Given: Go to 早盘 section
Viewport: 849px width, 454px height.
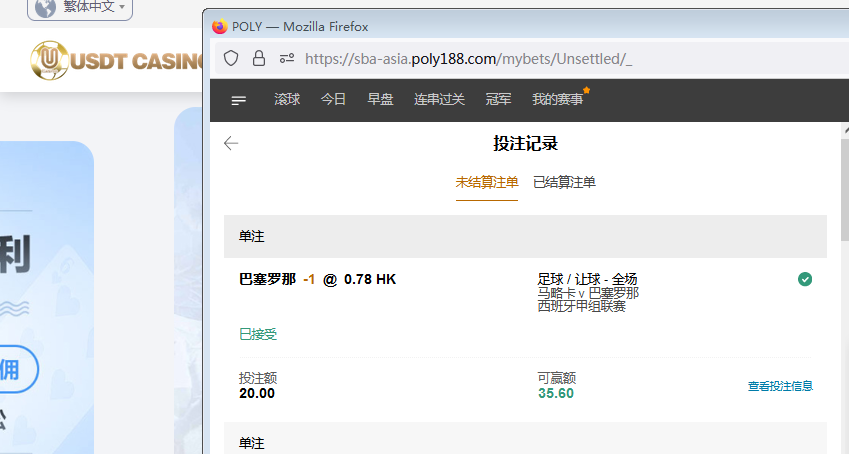Looking at the screenshot, I should (380, 100).
